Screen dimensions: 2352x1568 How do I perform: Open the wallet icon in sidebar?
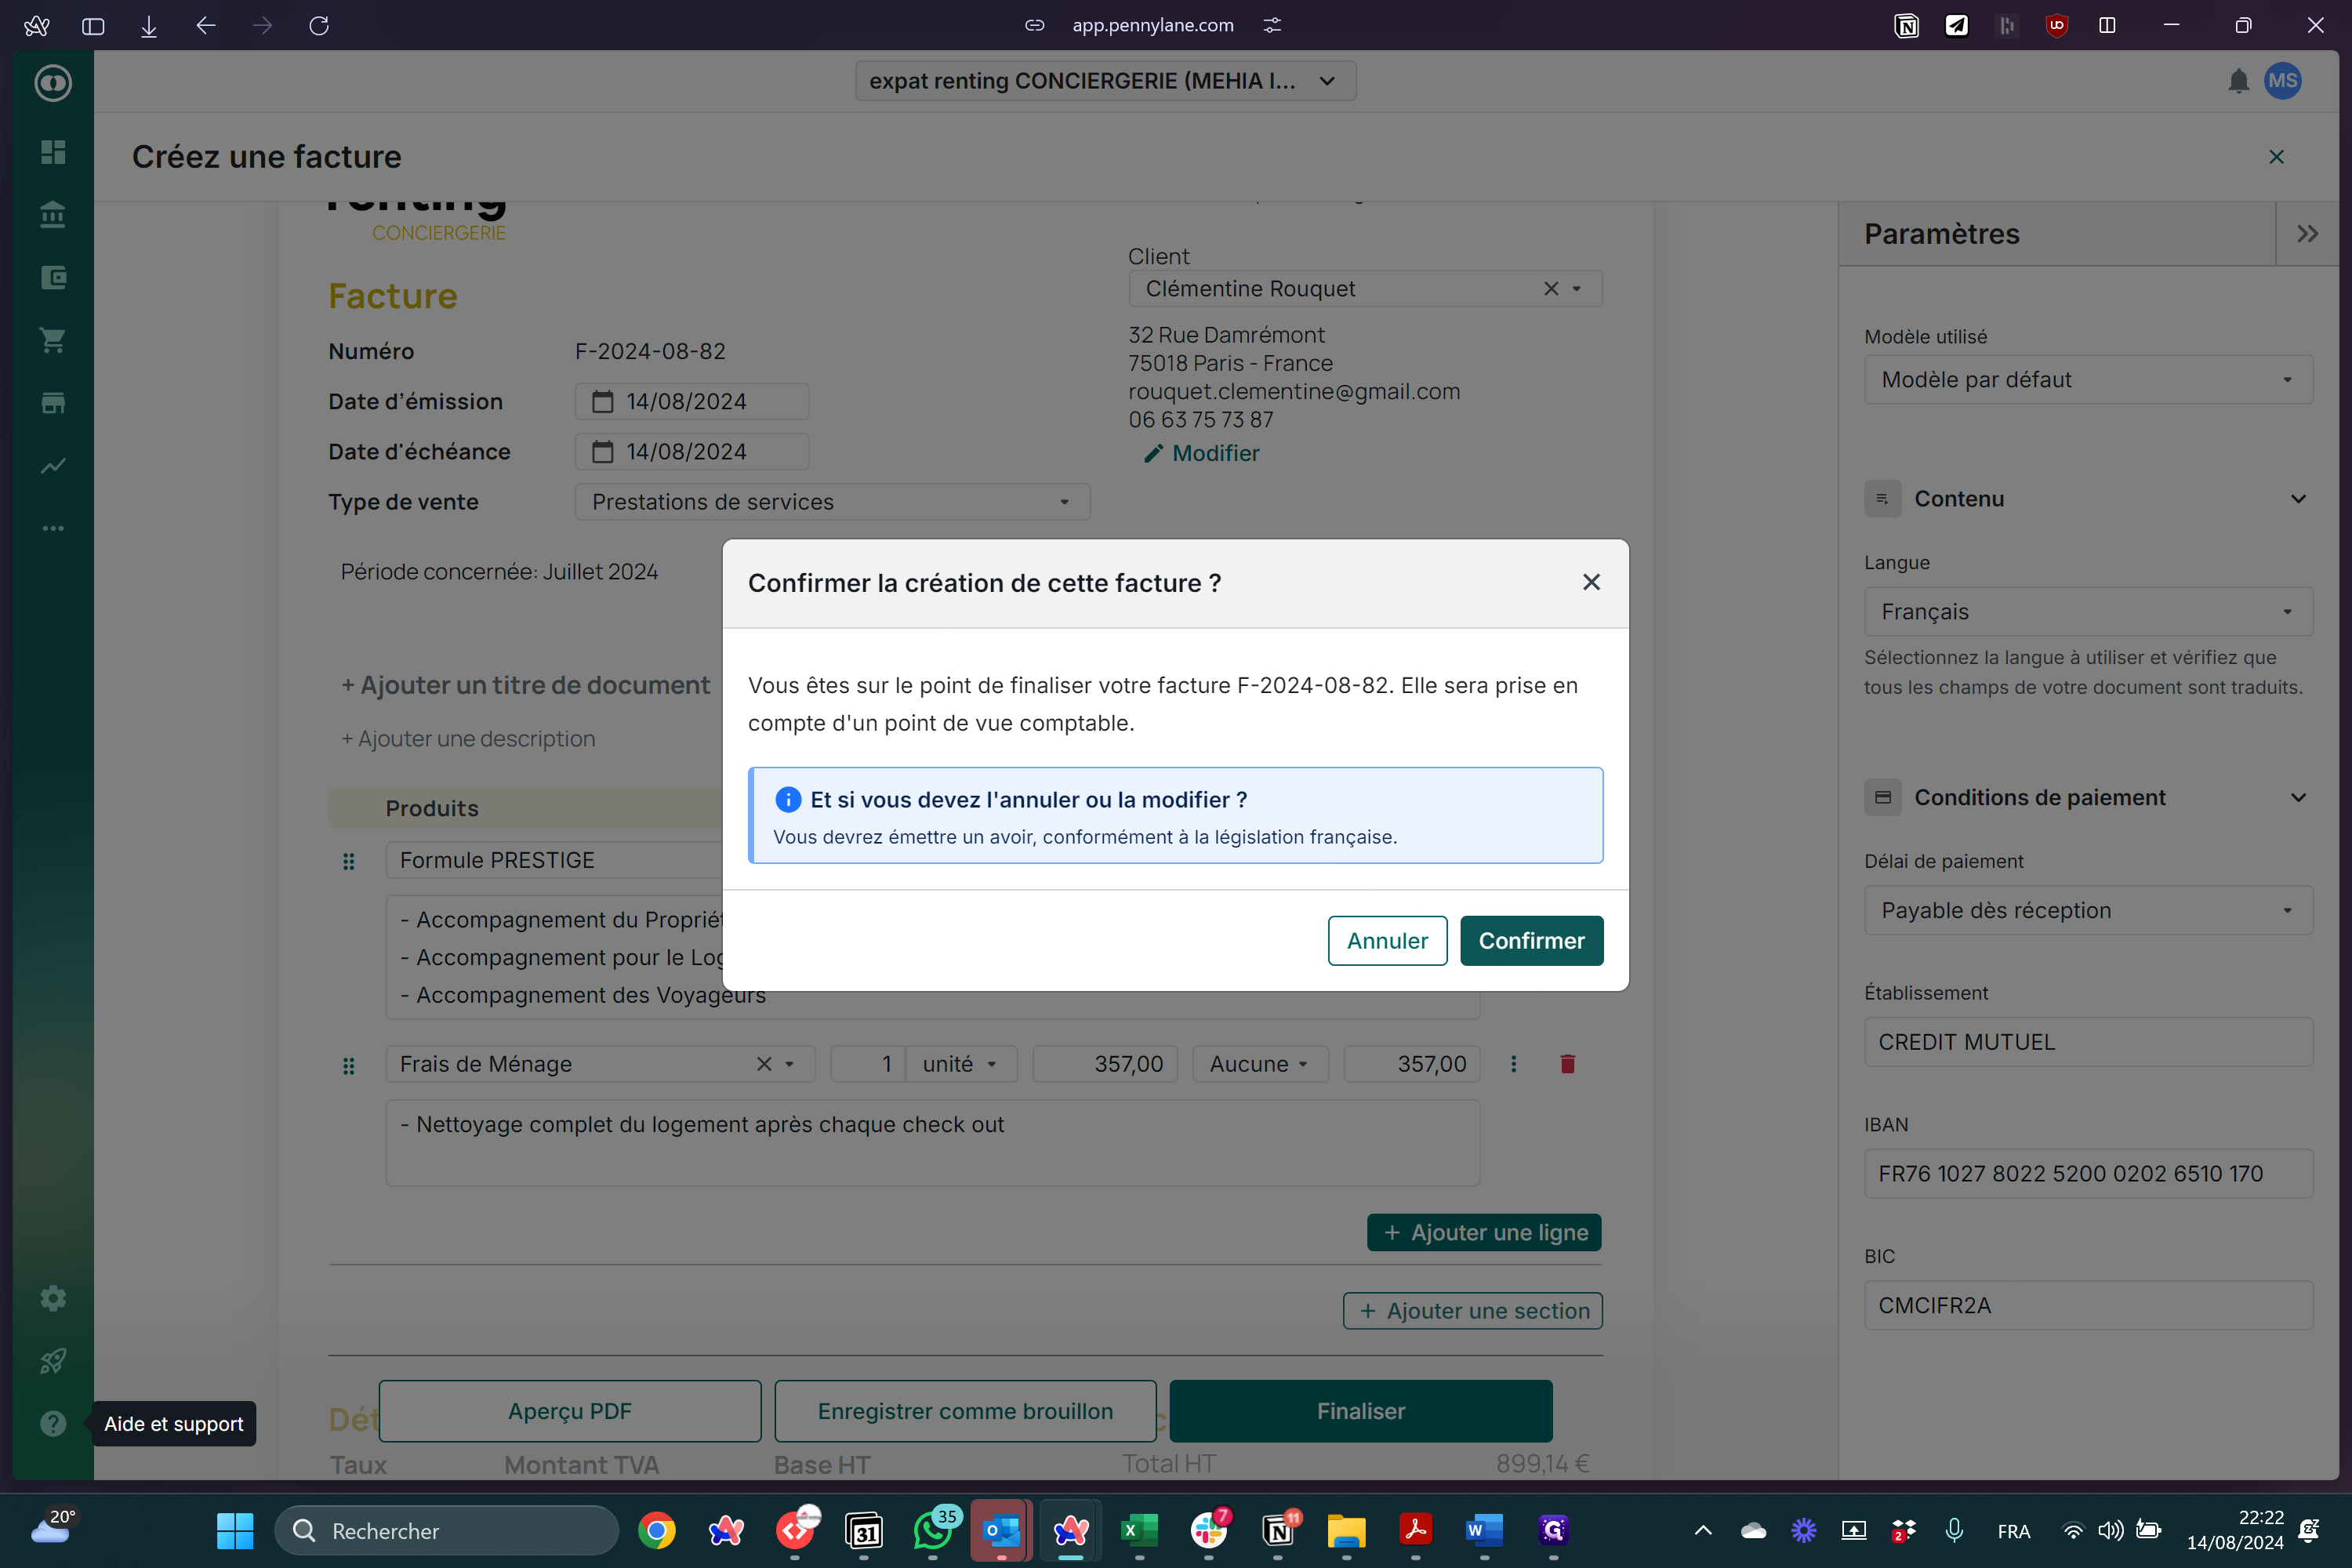(53, 277)
